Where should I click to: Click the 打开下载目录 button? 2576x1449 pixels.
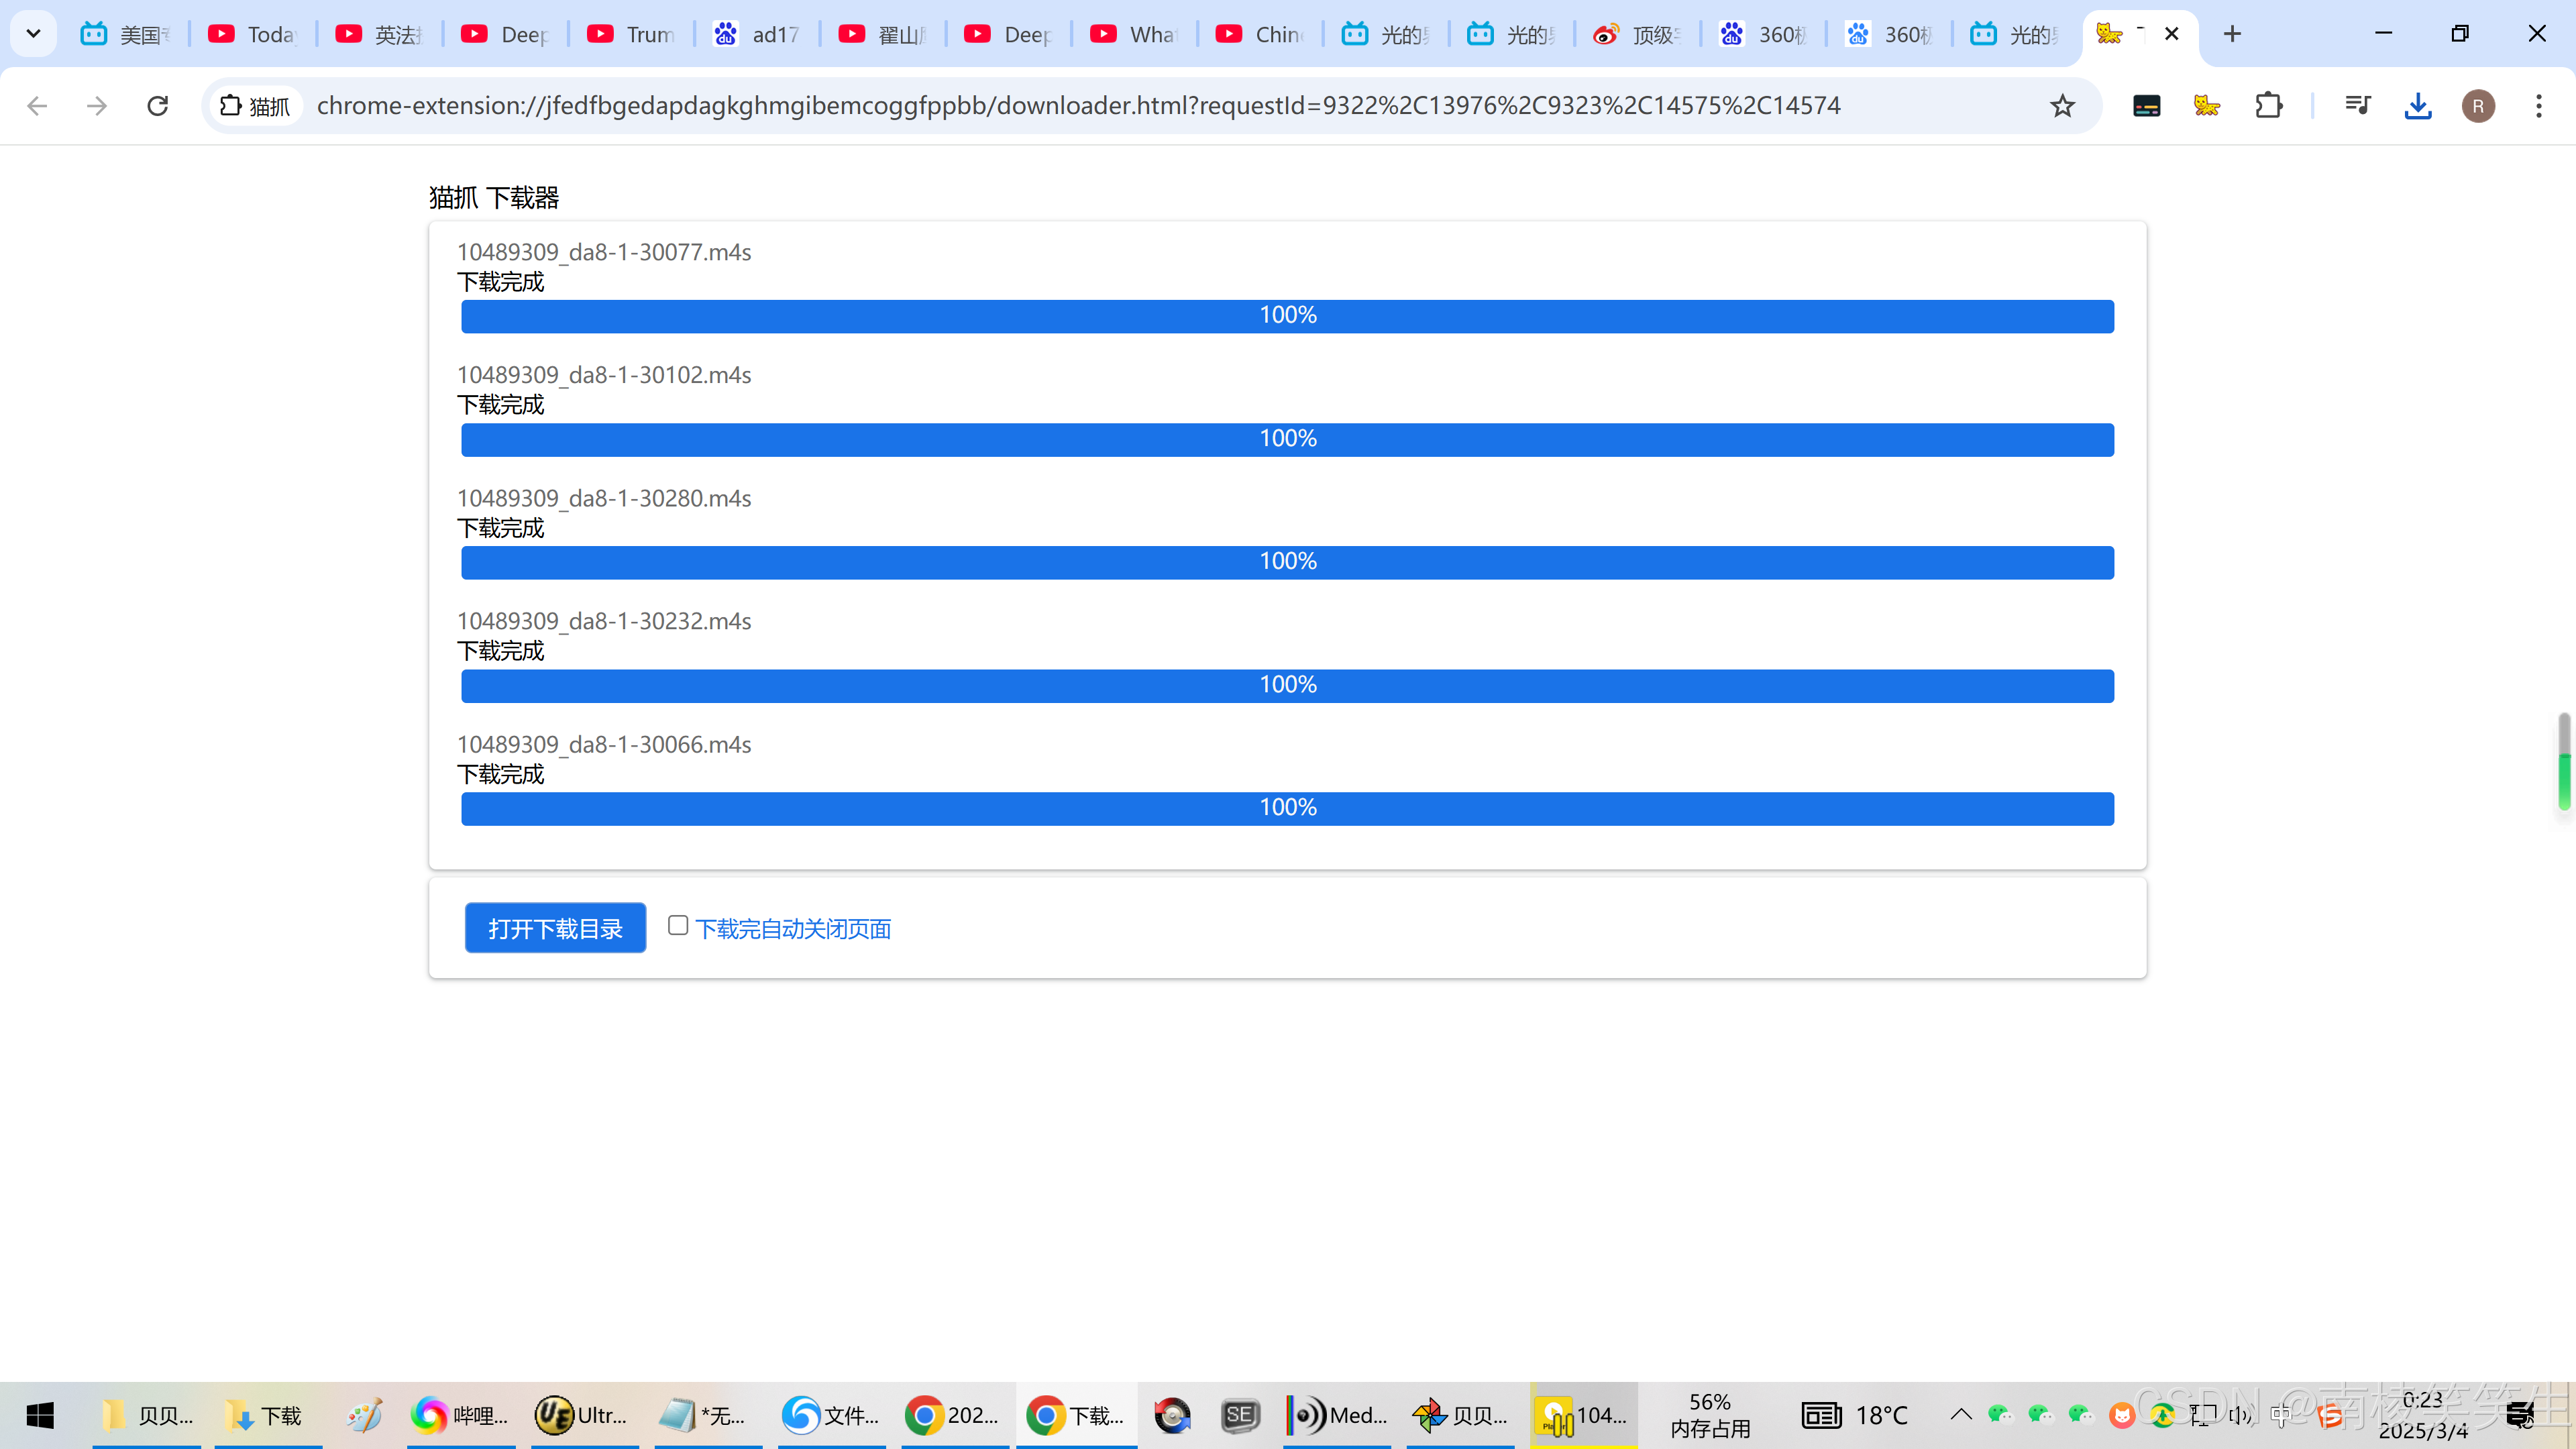[555, 928]
